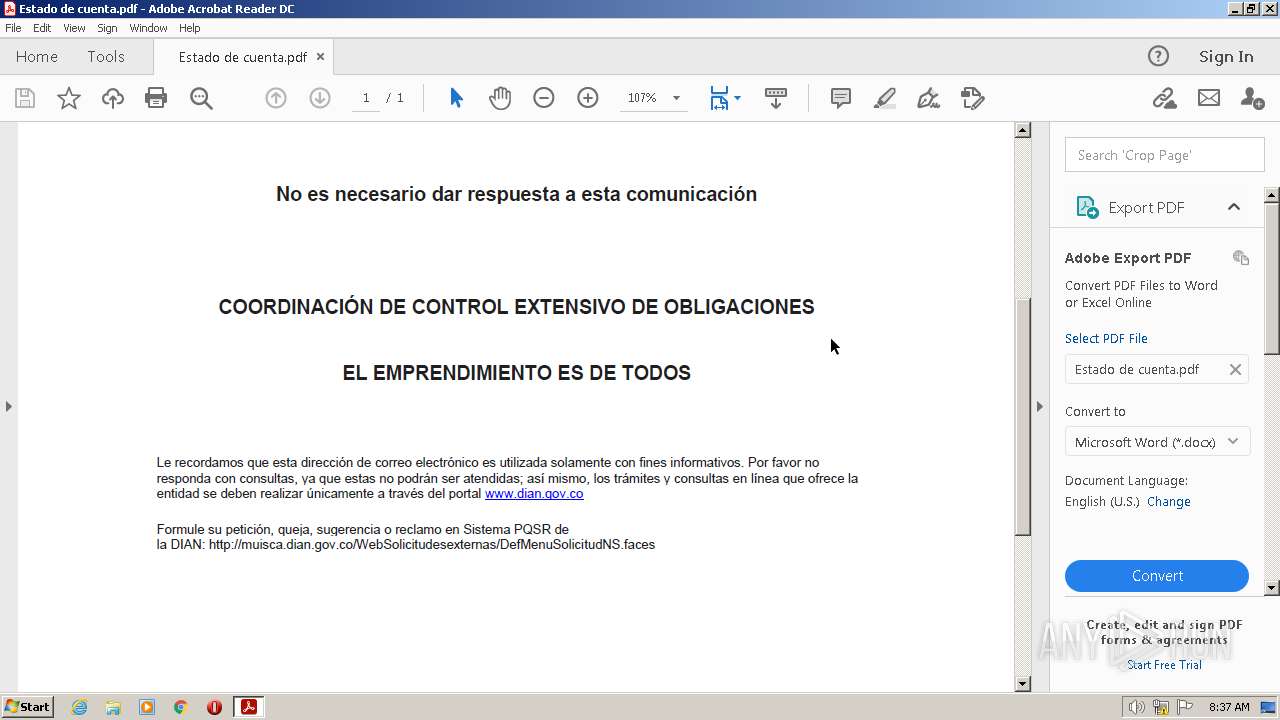Change the document language
This screenshot has height=720, width=1280.
[1169, 502]
